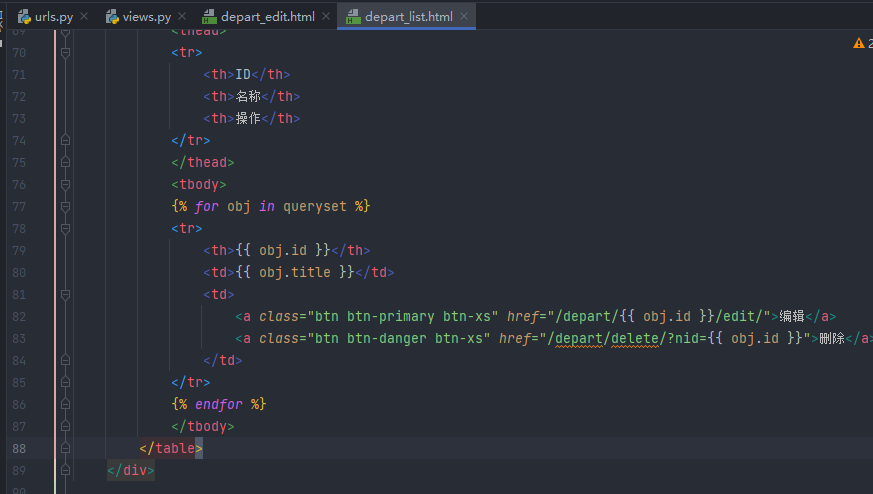Toggle fold marker at line 85
This screenshot has width=873, height=494.
[x=65, y=383]
